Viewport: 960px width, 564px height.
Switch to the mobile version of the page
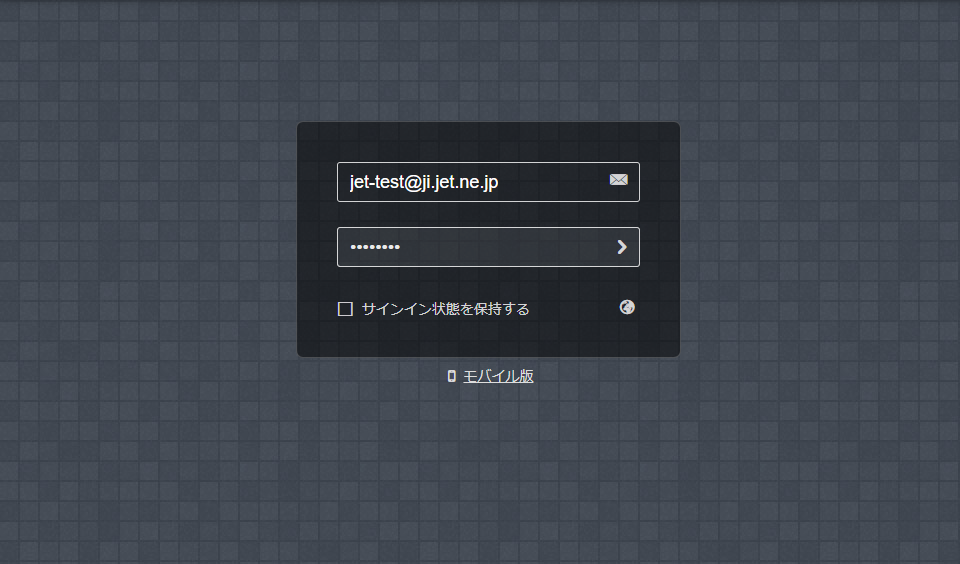point(498,376)
